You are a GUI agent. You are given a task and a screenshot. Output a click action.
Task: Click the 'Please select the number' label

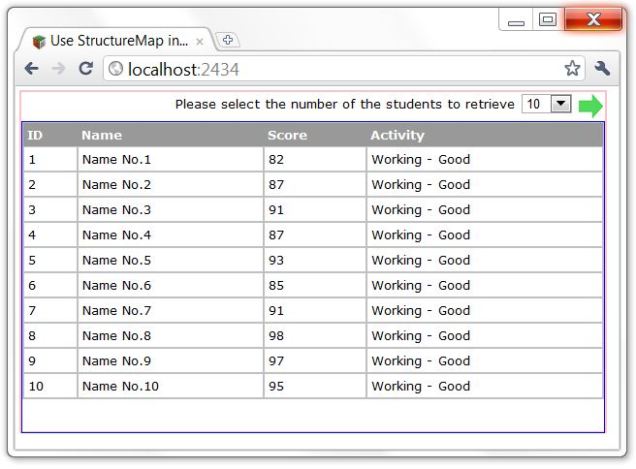pyautogui.click(x=345, y=104)
